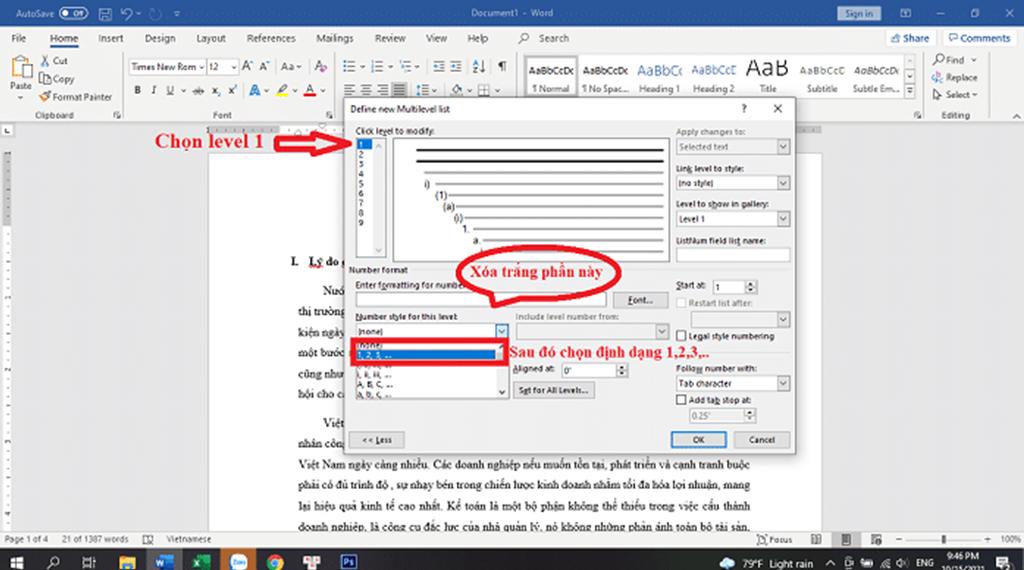Switch to the Review tab
The image size is (1024, 570).
[390, 39]
